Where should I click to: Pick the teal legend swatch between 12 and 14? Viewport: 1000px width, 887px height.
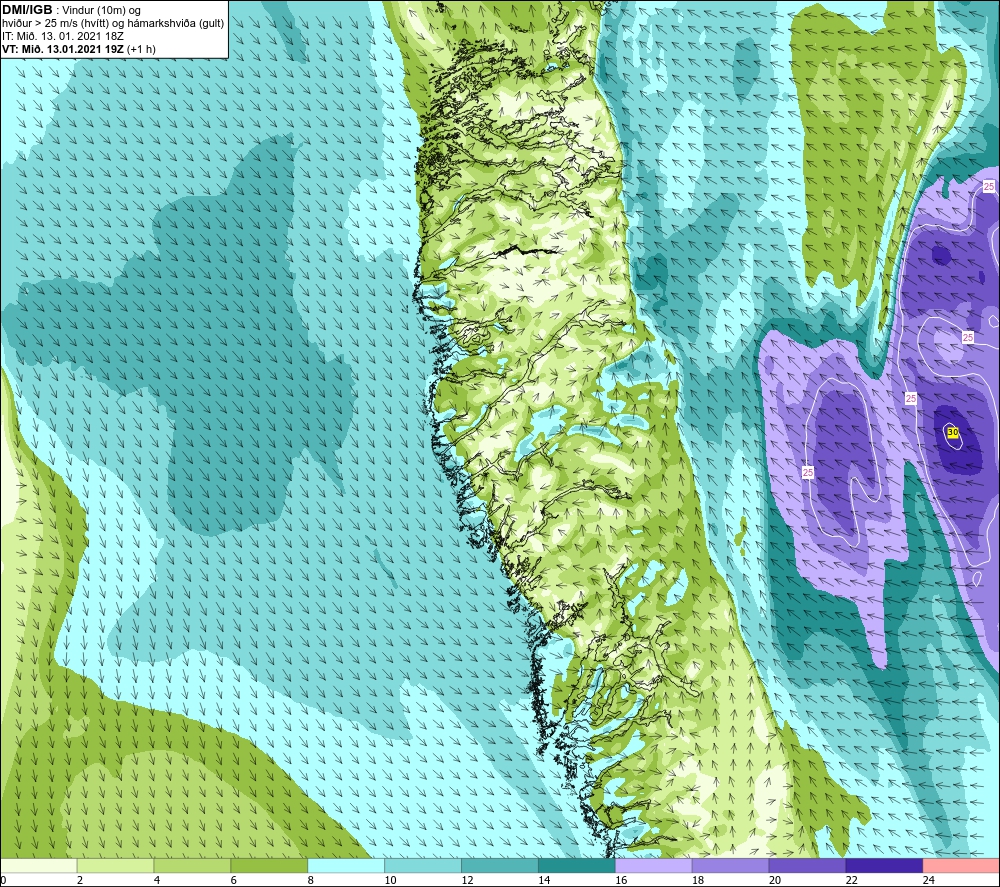[500, 866]
